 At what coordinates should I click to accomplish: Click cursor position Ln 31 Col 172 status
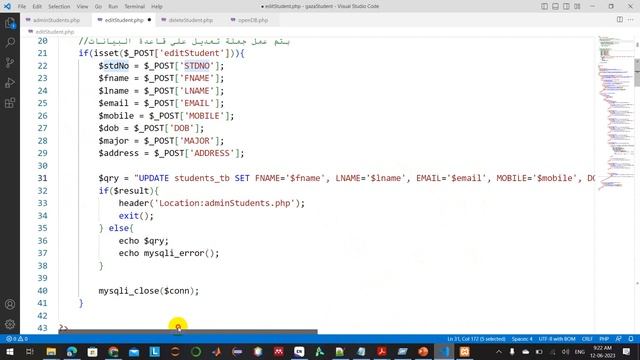(476, 339)
